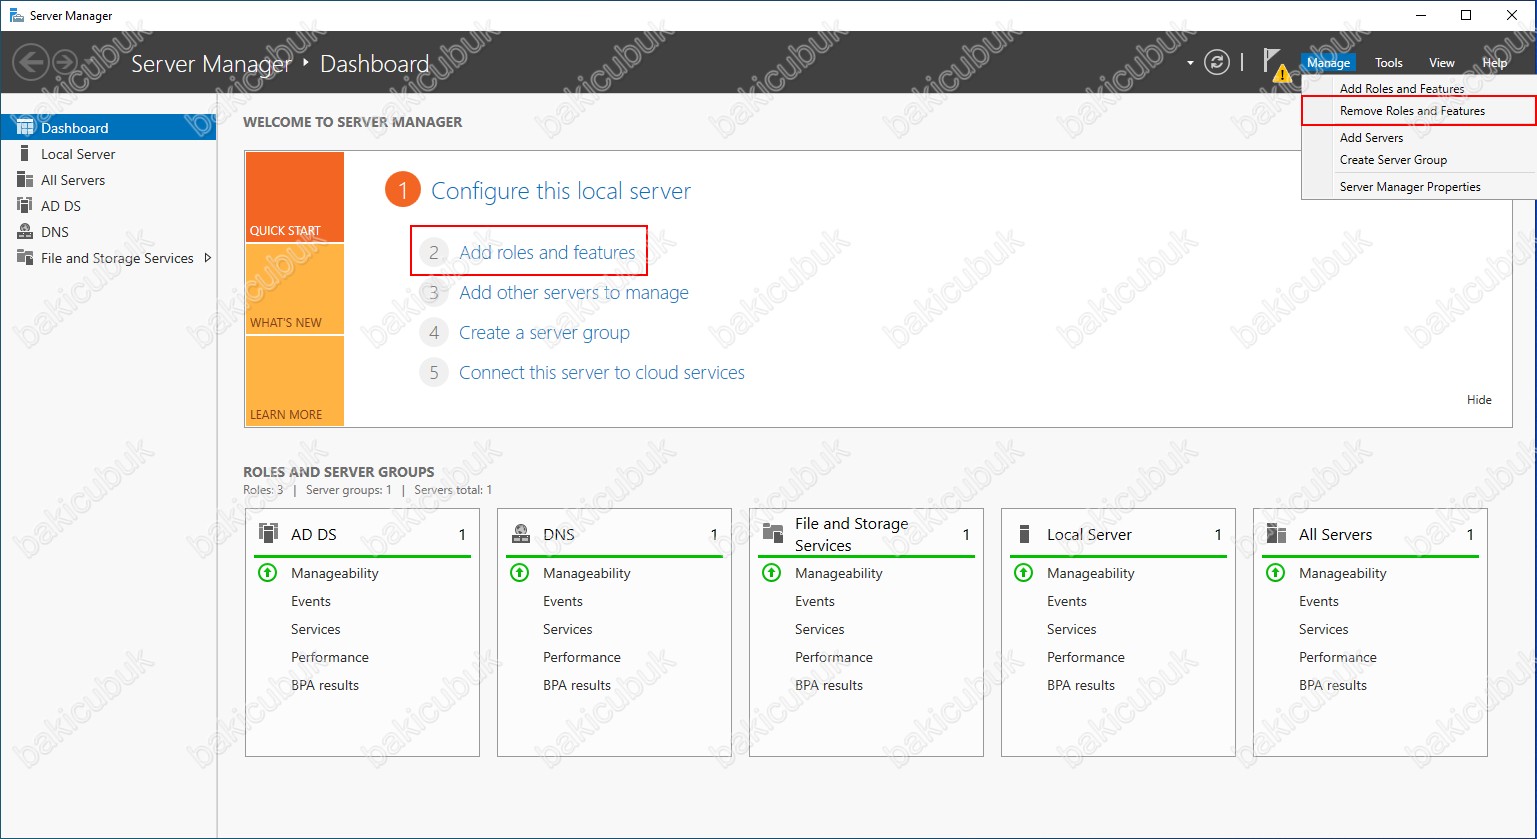Click Add roles and features link
1537x839 pixels.
tap(547, 252)
